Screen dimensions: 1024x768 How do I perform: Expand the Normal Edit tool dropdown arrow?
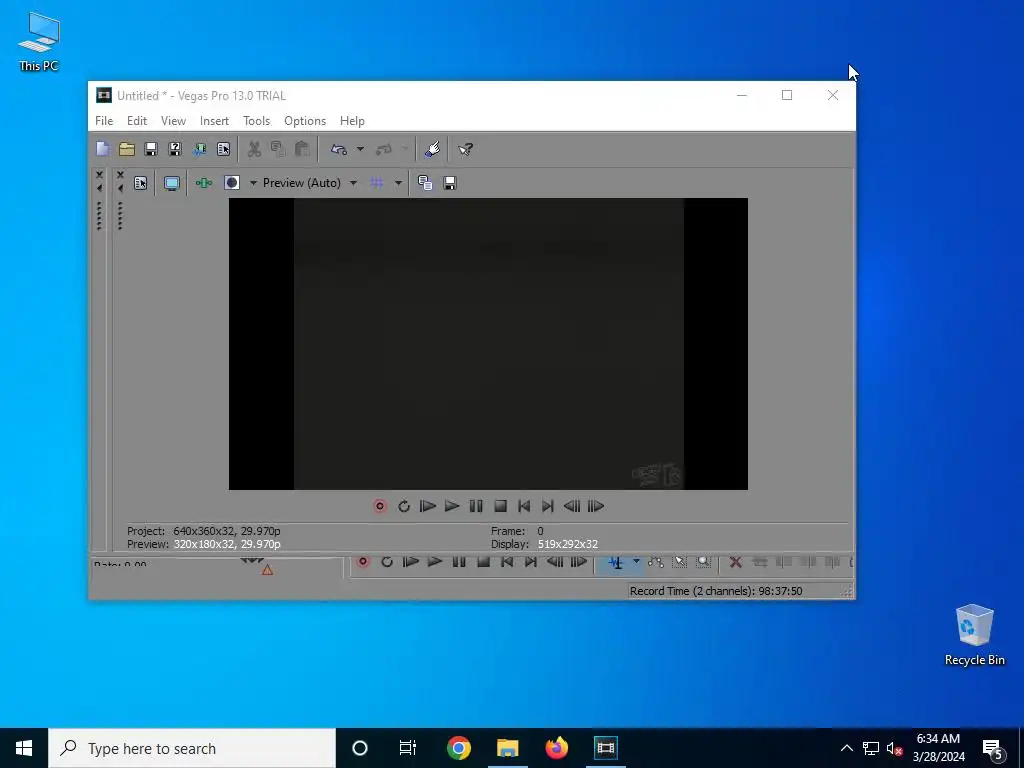coord(636,562)
